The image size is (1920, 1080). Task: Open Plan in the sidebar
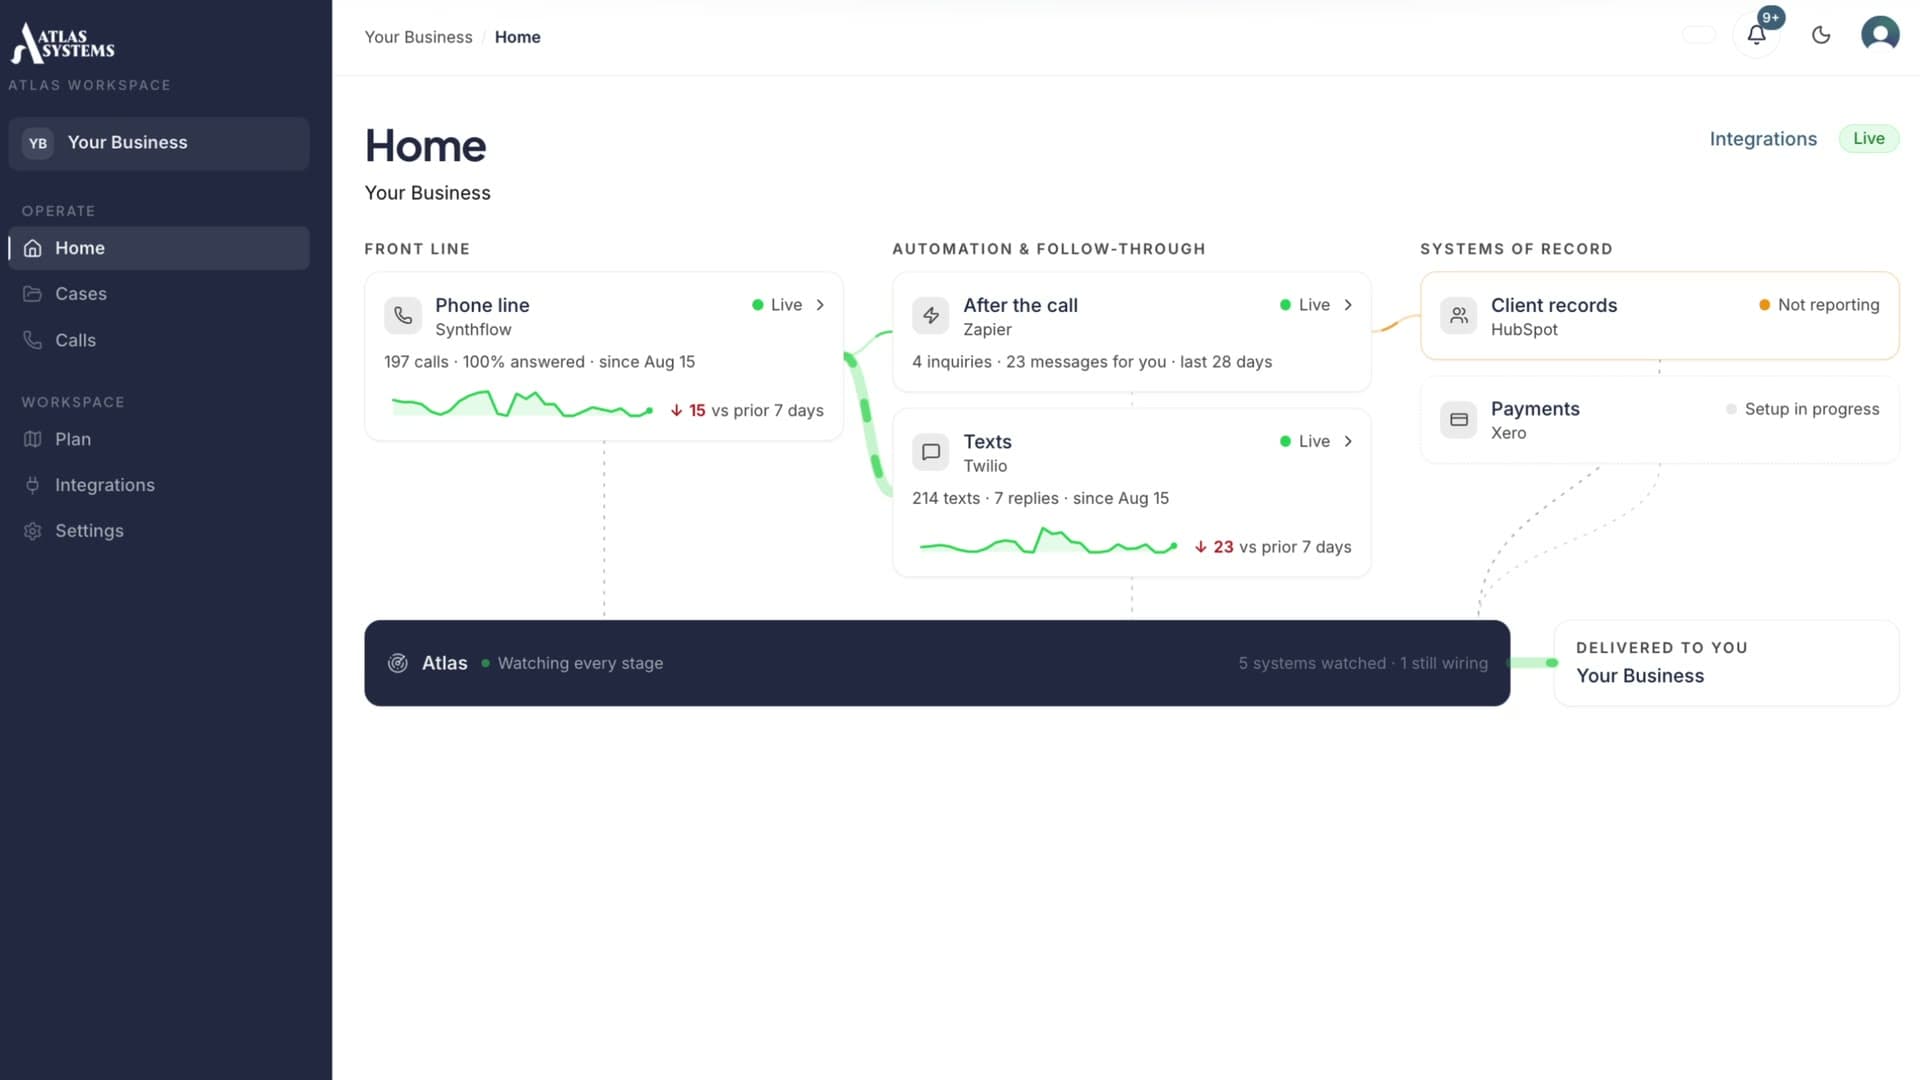160,439
